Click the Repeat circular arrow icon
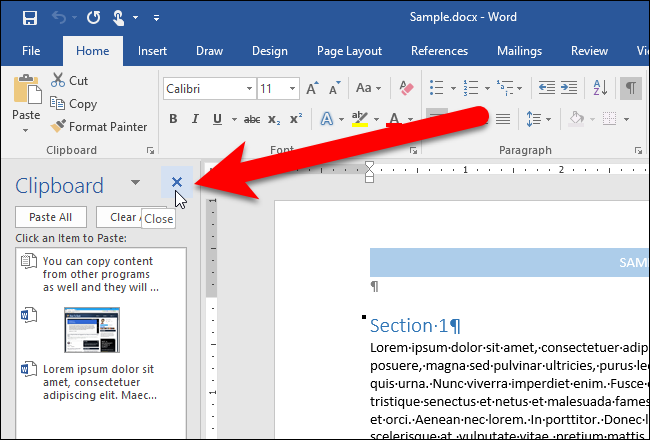 click(93, 18)
